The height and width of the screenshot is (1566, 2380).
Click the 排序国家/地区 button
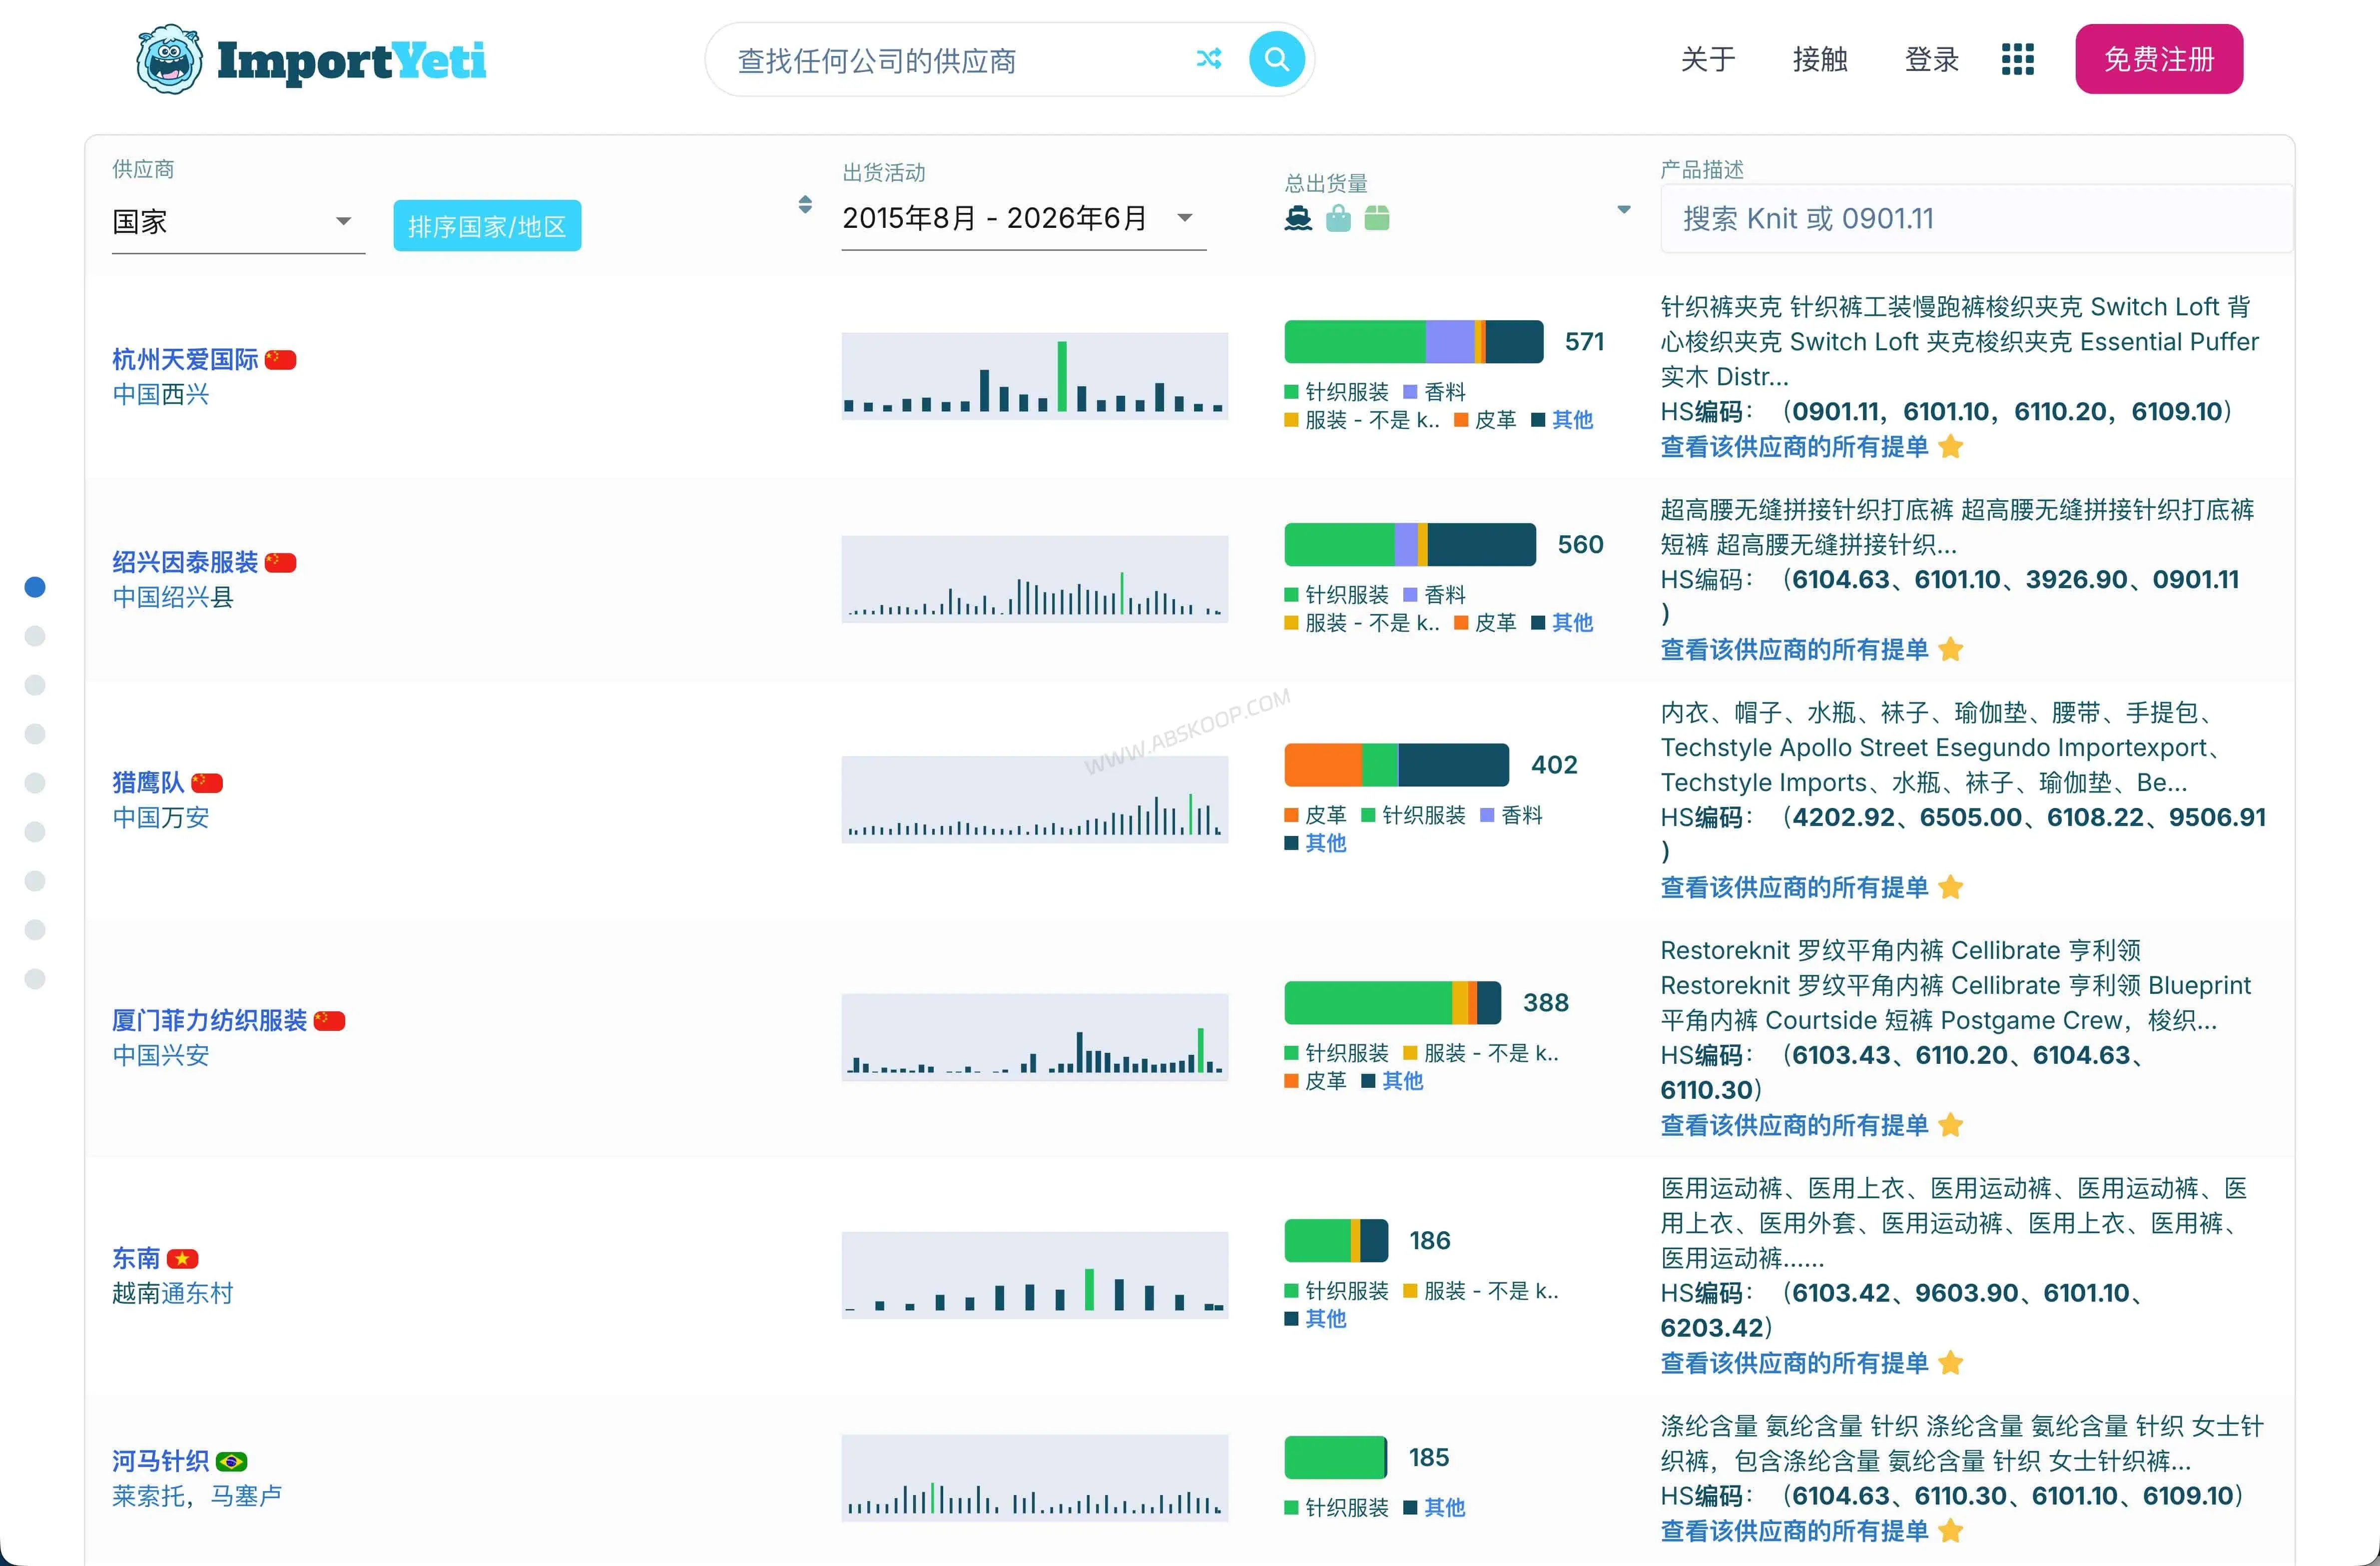(487, 226)
